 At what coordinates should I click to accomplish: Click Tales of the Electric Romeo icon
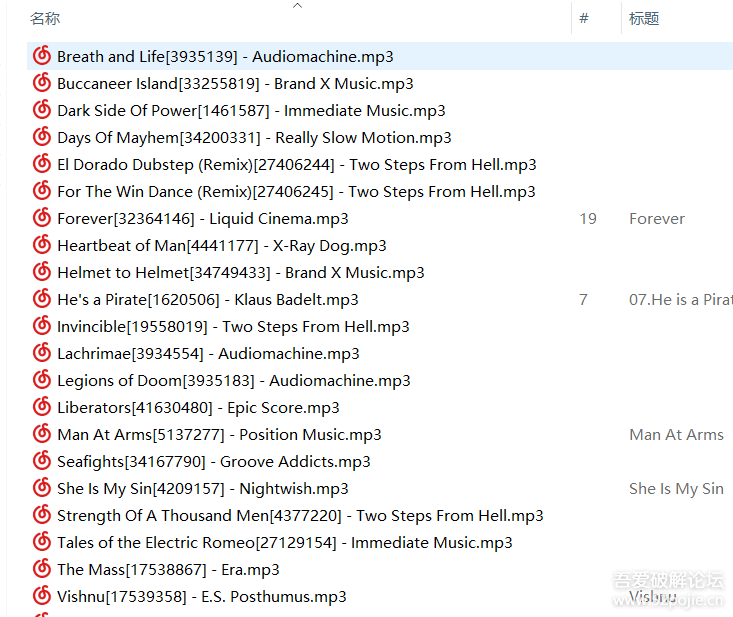click(42, 542)
